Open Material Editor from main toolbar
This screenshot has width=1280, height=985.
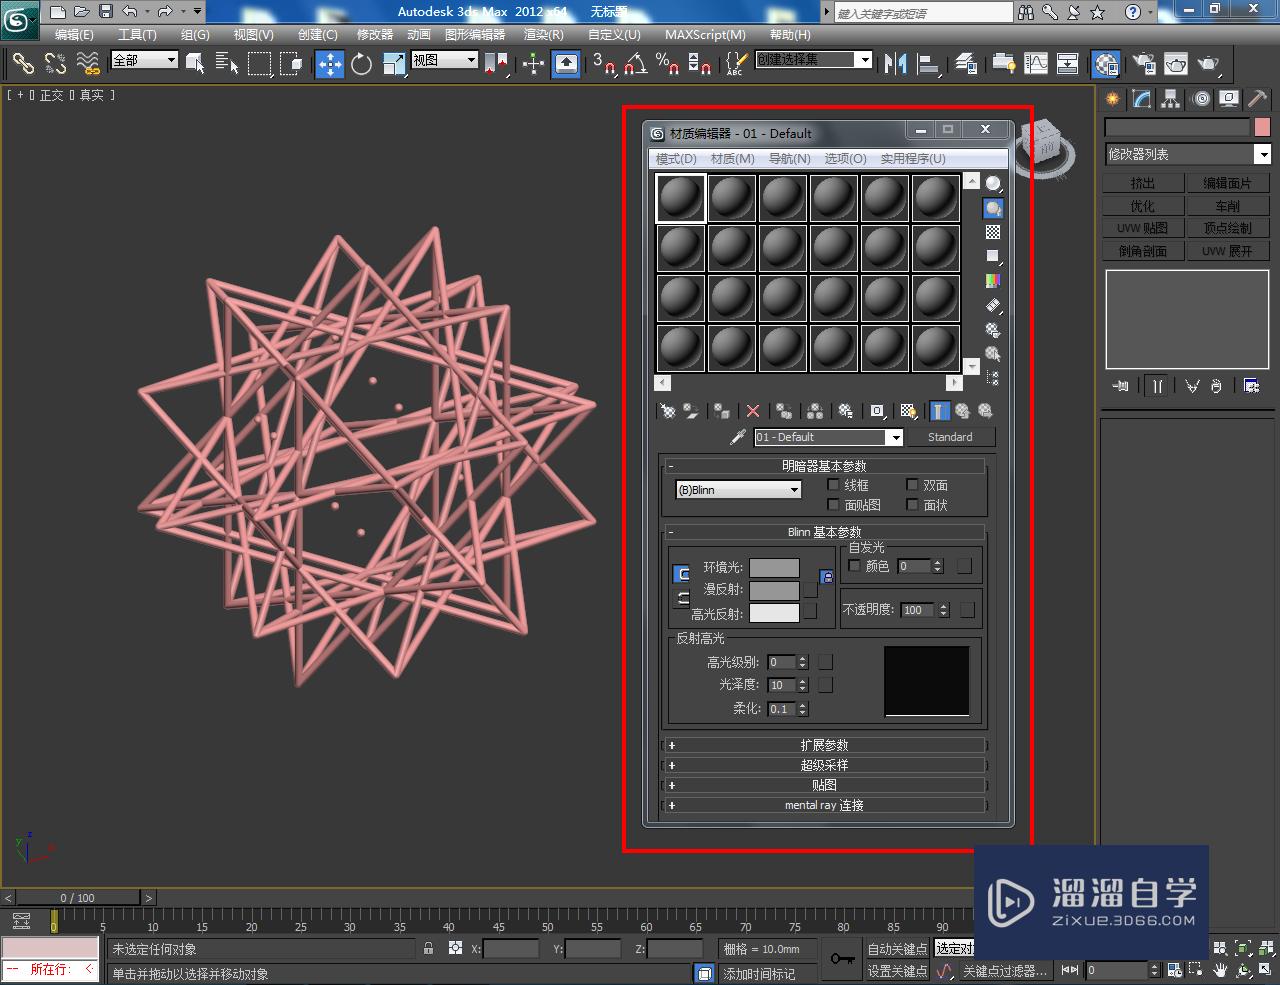[x=1105, y=64]
